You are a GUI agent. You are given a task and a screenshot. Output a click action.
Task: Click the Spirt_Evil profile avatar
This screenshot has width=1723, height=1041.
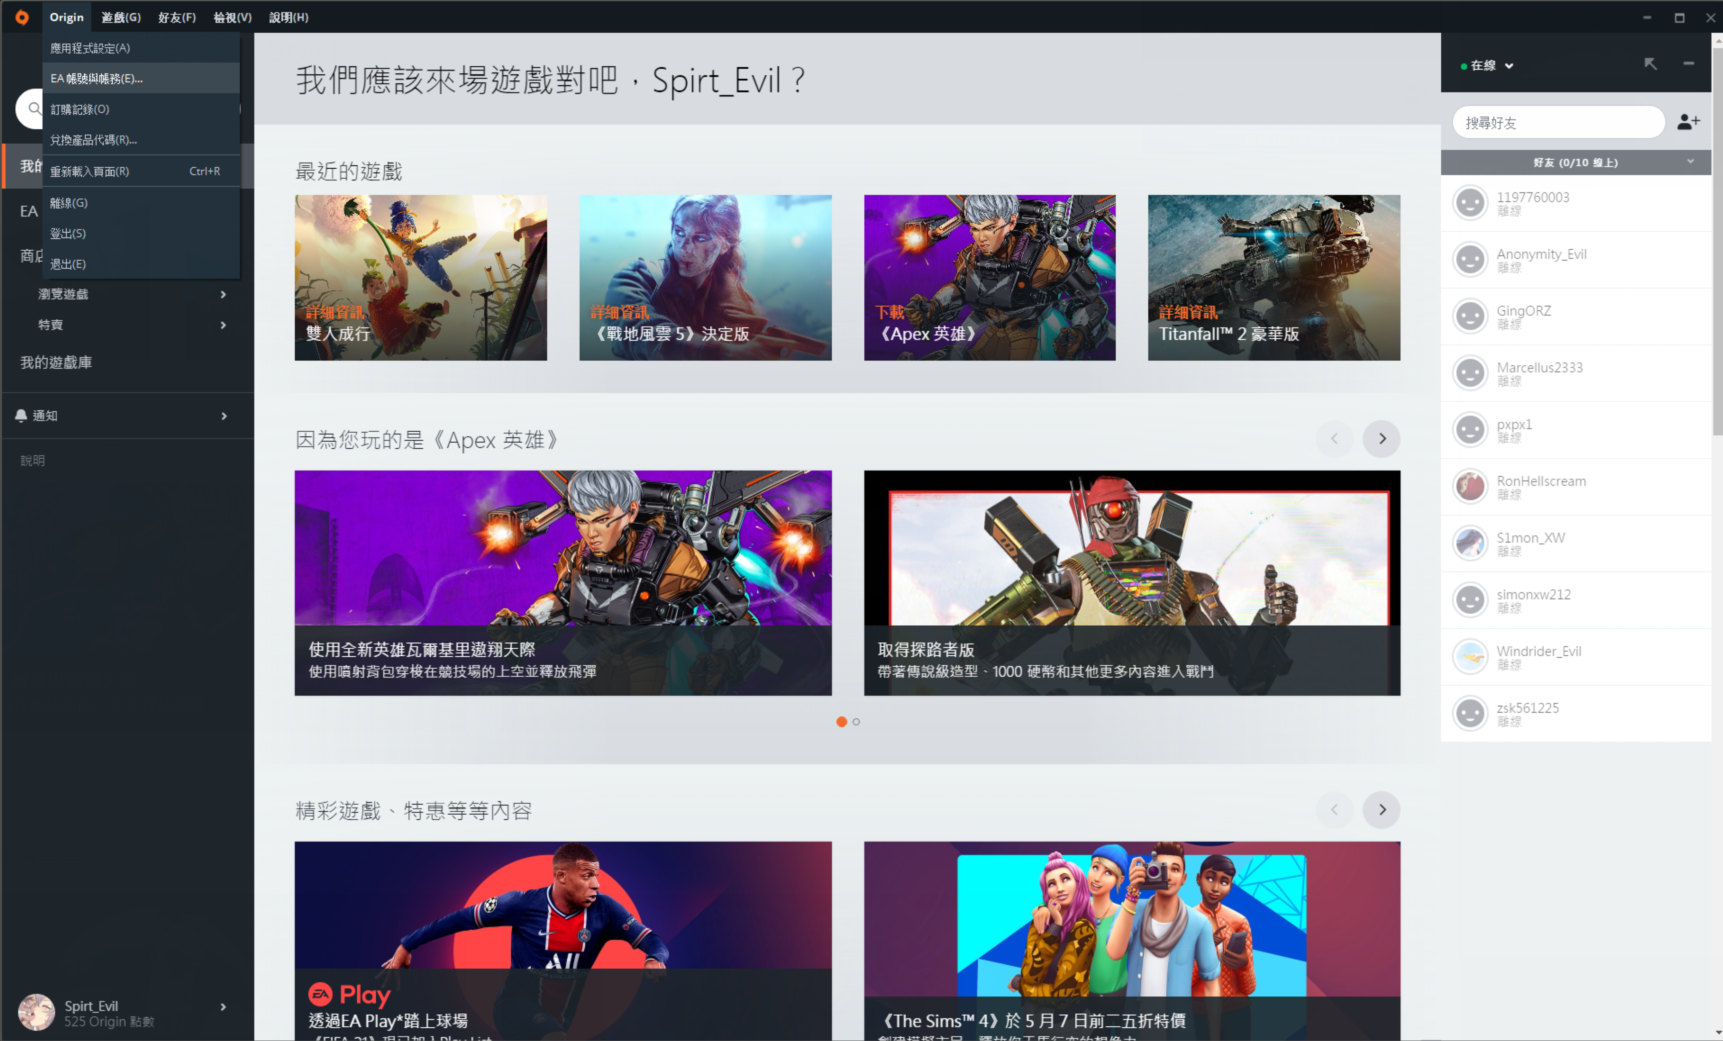[37, 1012]
